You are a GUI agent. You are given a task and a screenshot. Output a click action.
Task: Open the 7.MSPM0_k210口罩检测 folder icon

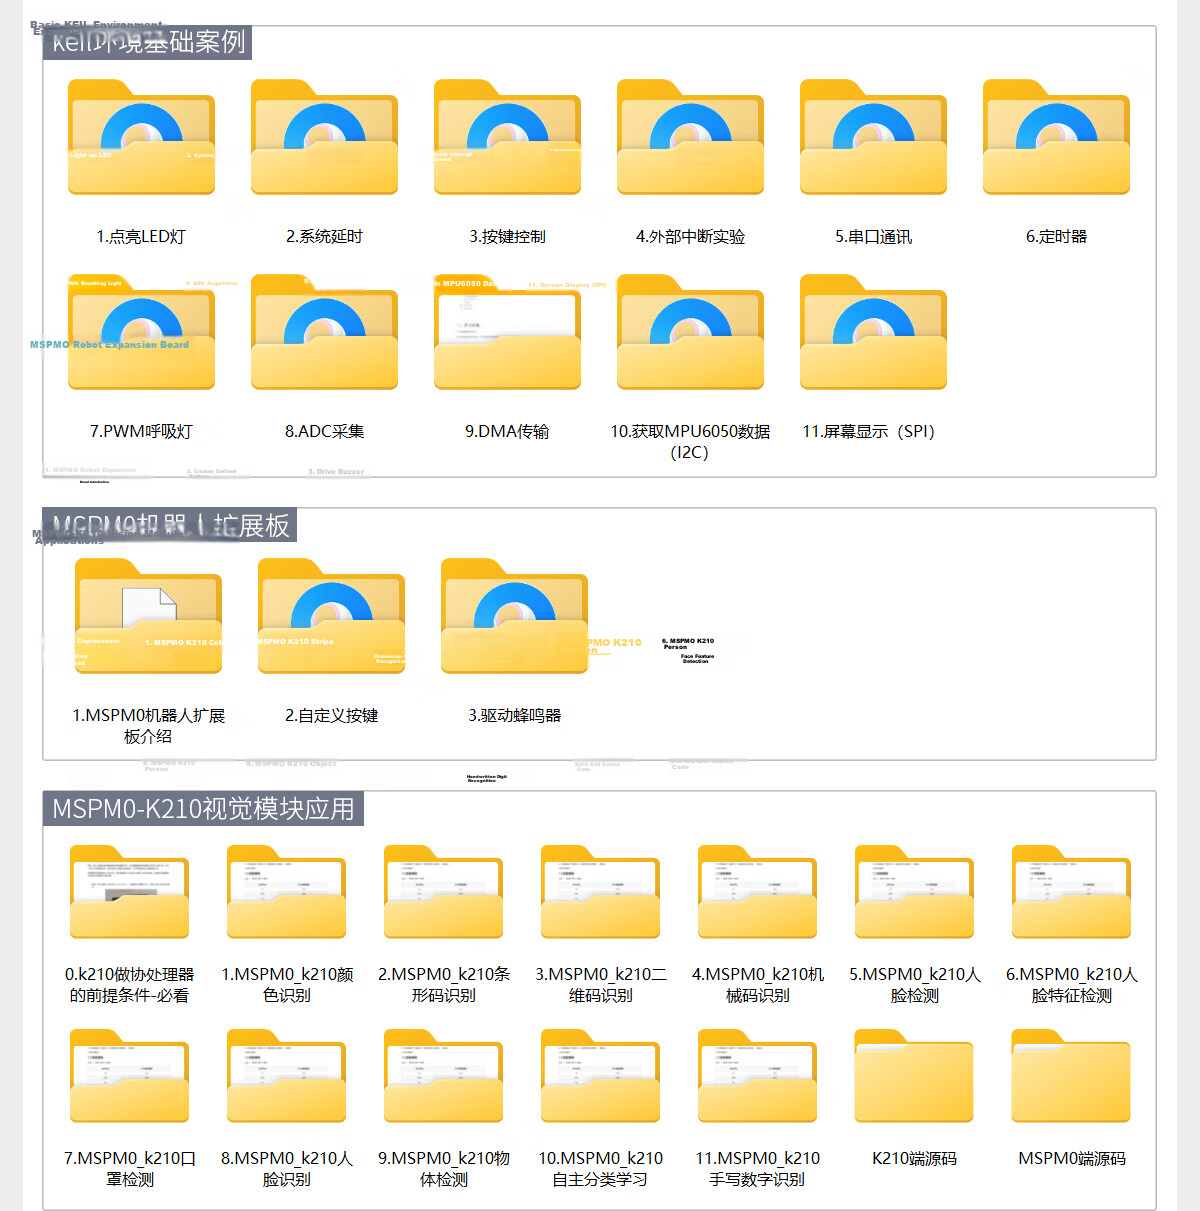[129, 1076]
